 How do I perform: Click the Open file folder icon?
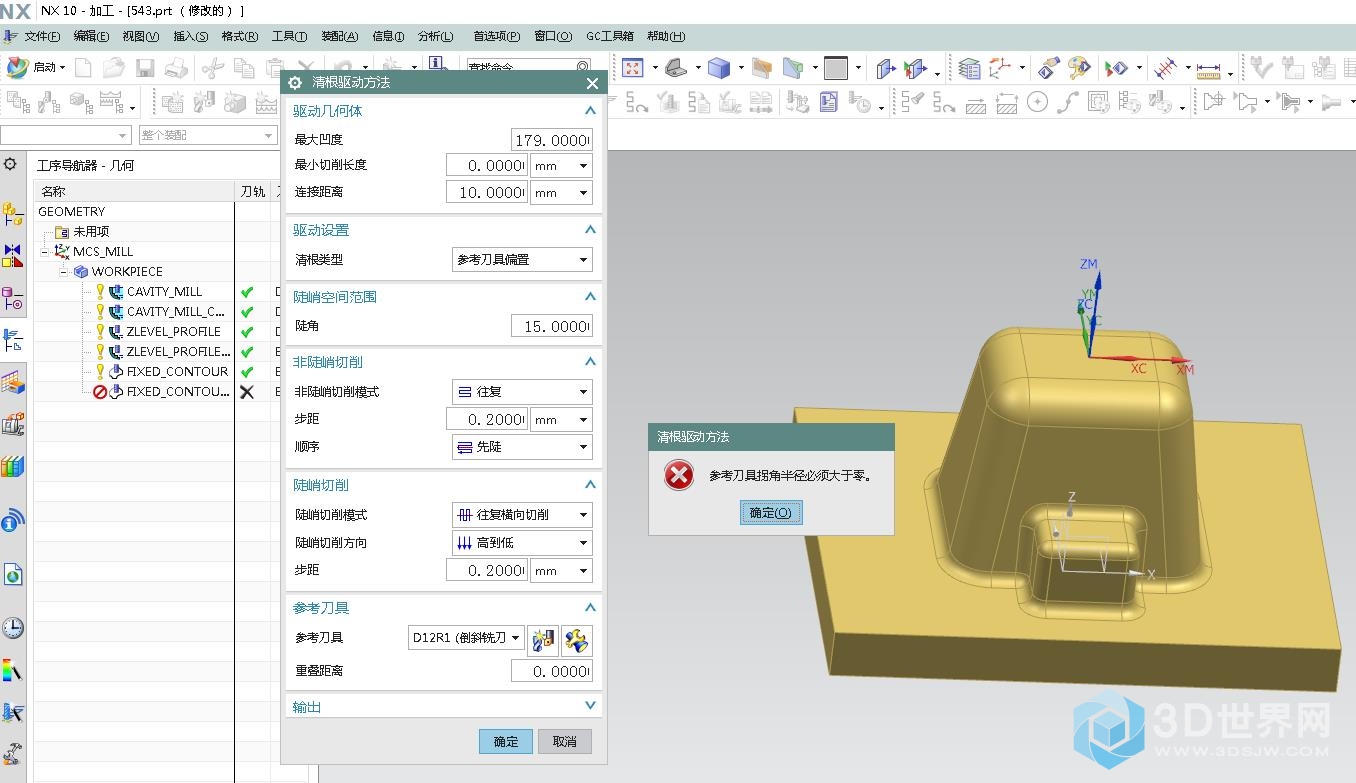click(x=114, y=68)
